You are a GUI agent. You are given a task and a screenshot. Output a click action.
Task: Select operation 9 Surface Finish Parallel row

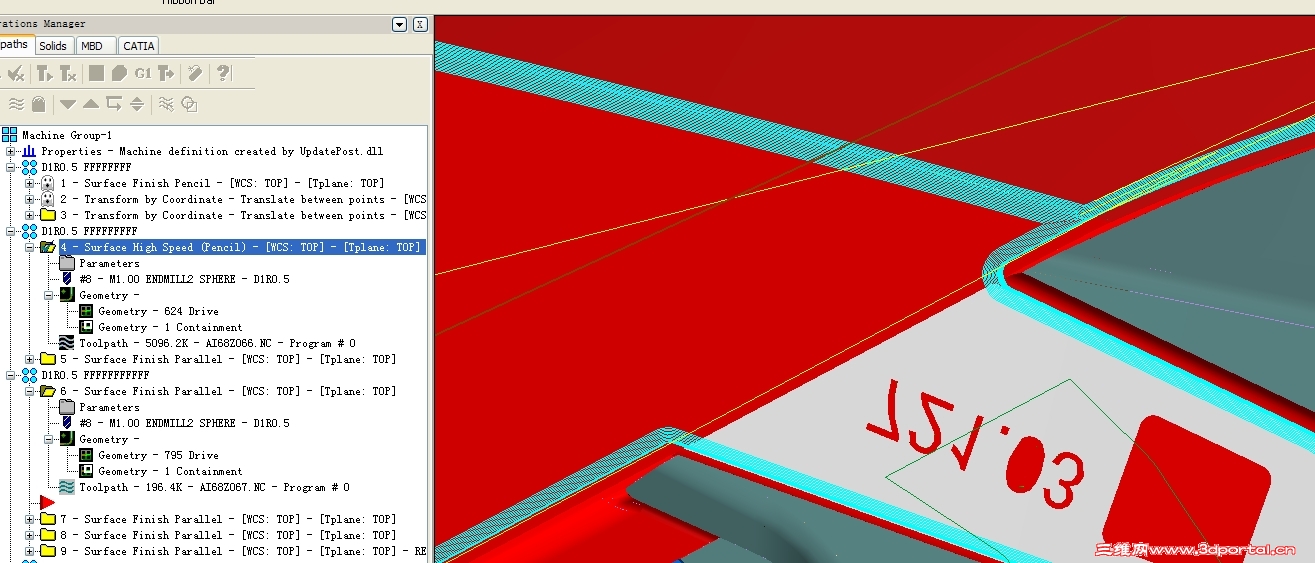pos(243,551)
